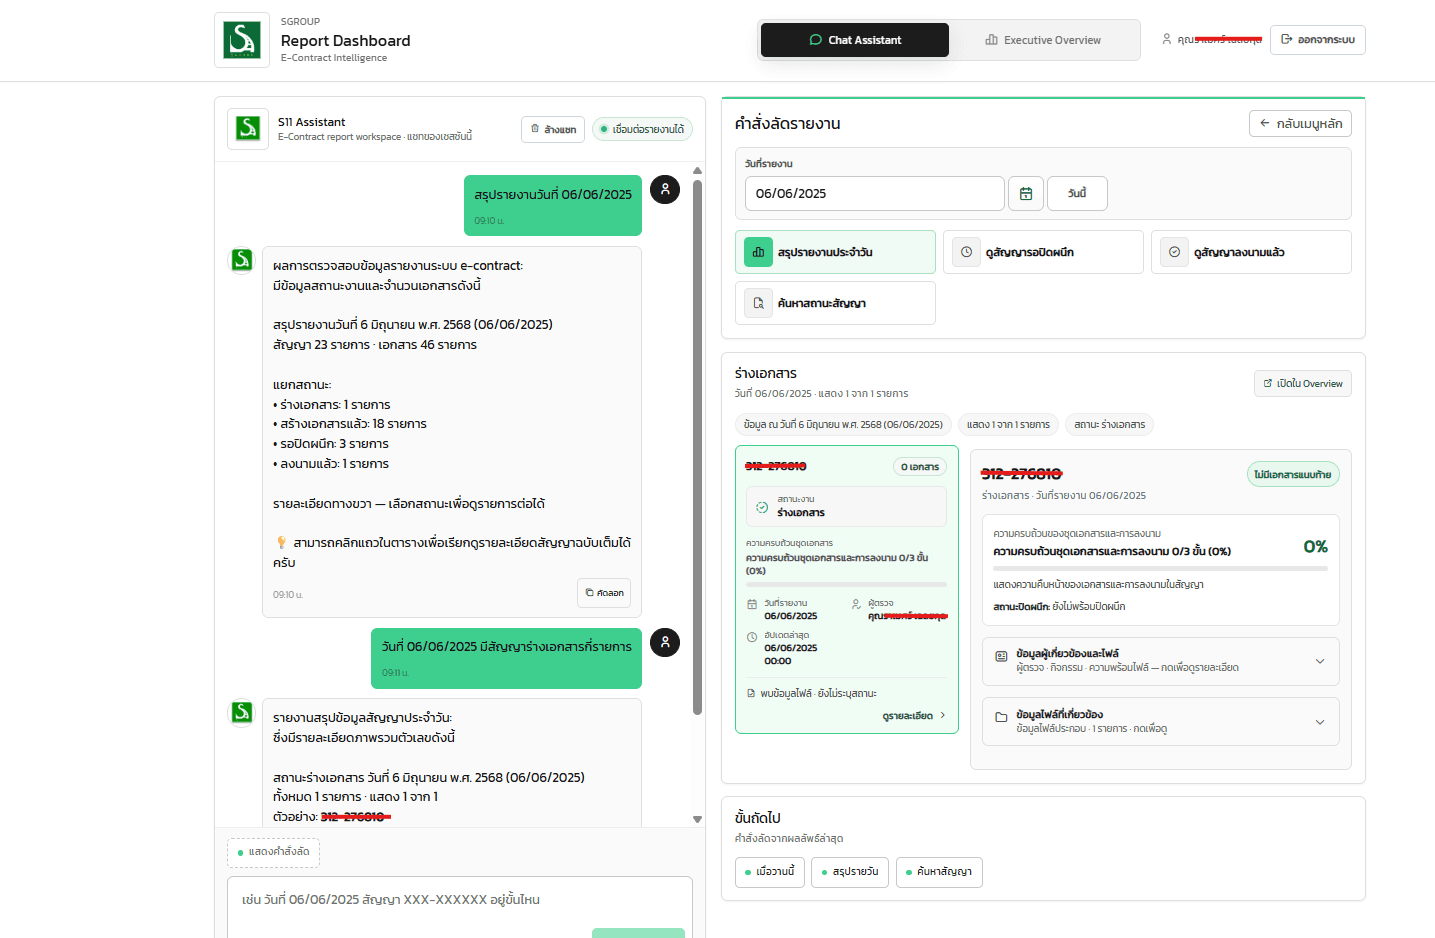Click the S11 Assistant logo in chat header
Screen dimensions: 1435x938
click(x=248, y=129)
